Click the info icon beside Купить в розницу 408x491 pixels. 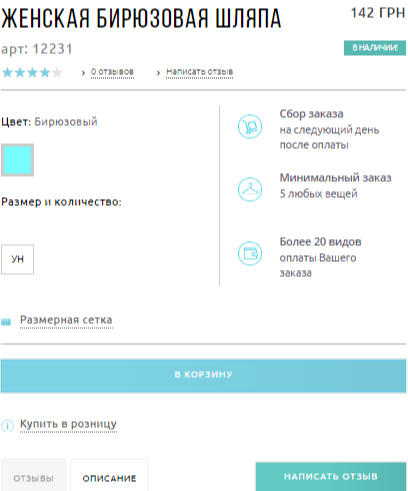click(x=7, y=426)
